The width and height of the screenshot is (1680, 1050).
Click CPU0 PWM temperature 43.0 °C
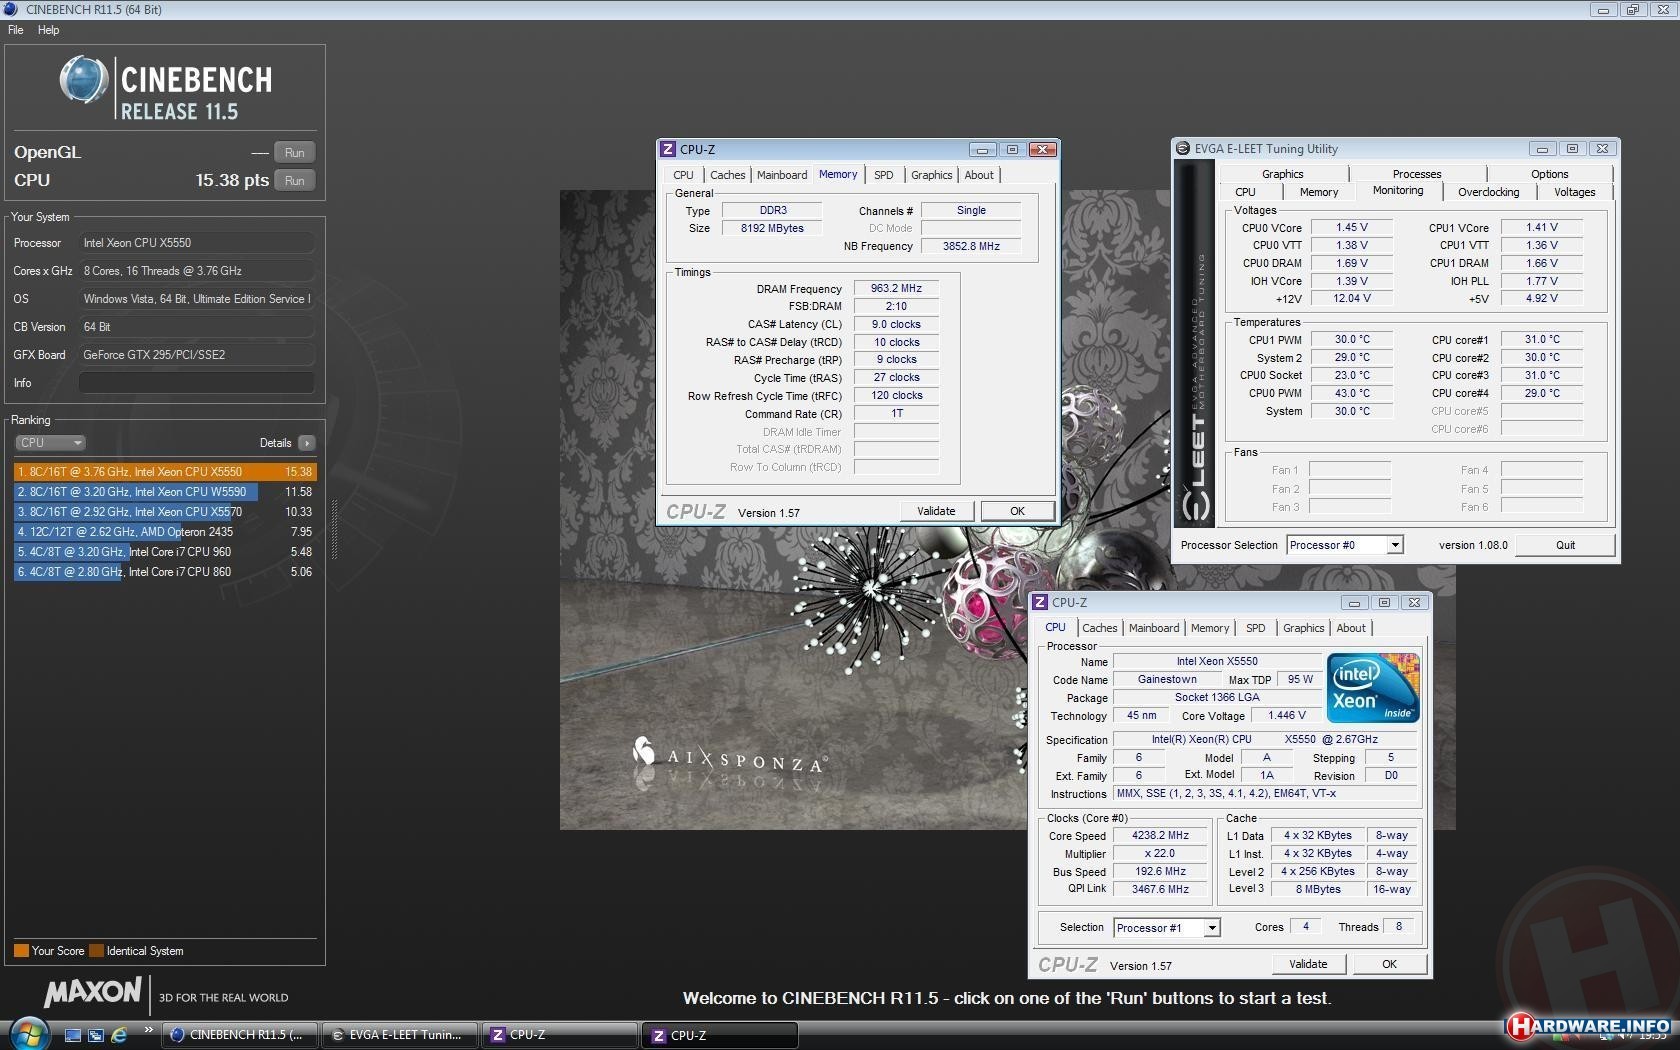pyautogui.click(x=1351, y=393)
